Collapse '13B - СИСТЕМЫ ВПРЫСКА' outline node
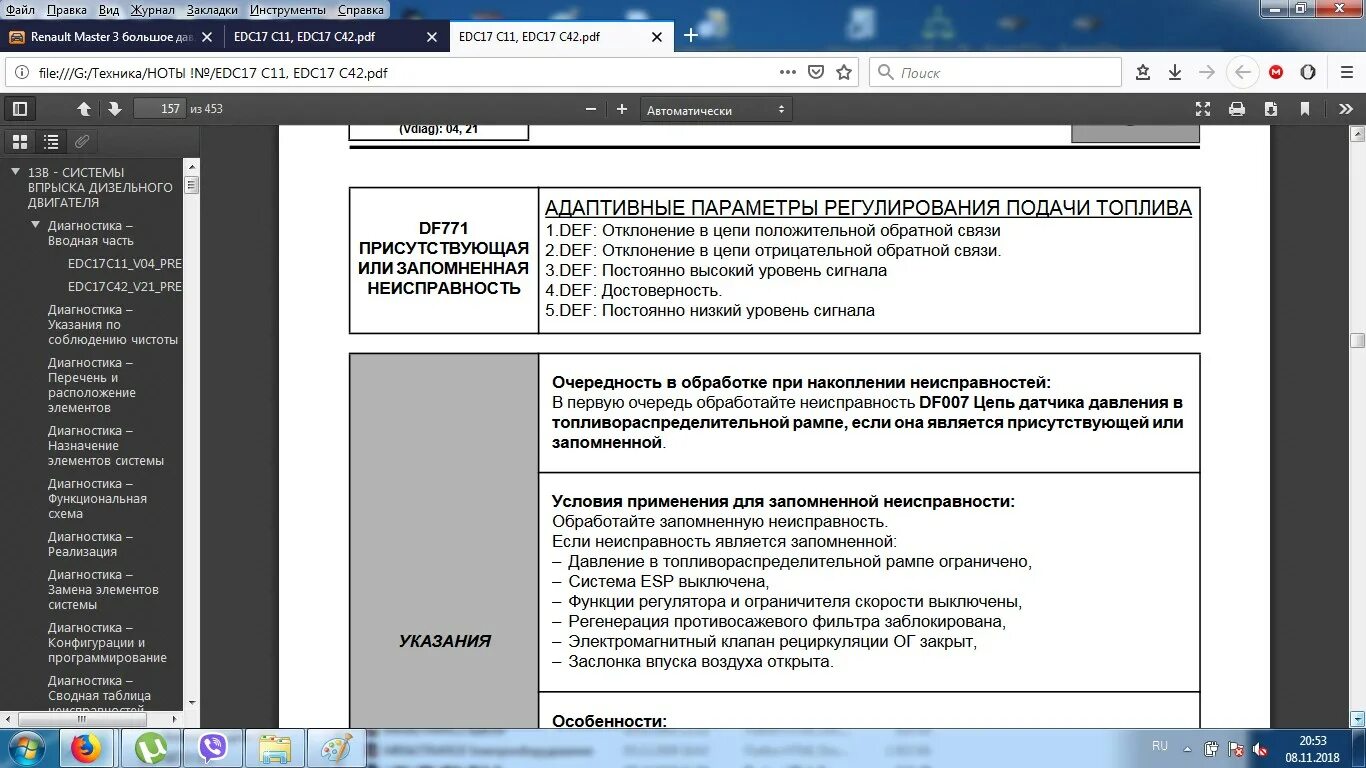Viewport: 1366px width, 768px height. 16,172
